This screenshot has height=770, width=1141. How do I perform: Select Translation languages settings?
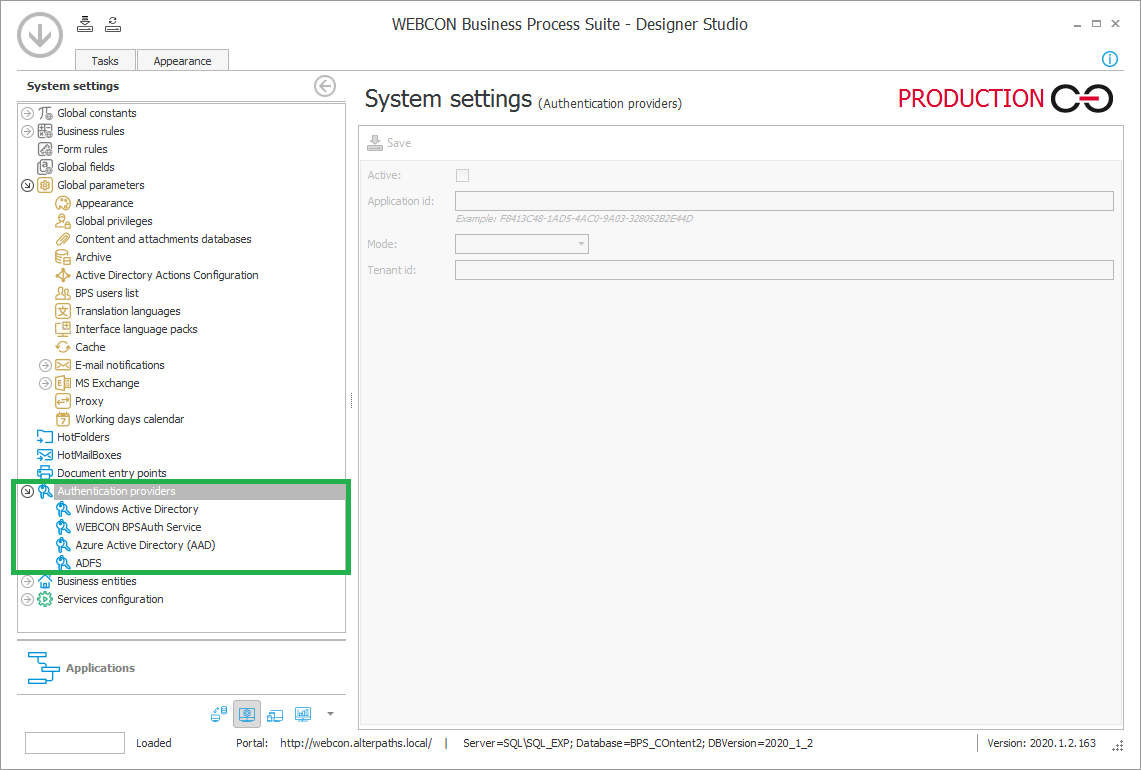(125, 310)
